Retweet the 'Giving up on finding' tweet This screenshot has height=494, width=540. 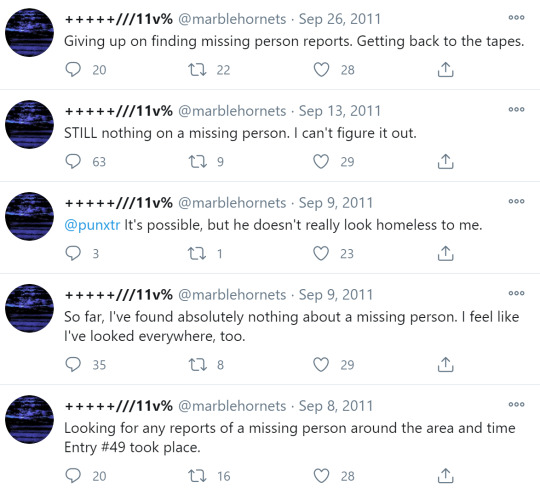(197, 70)
